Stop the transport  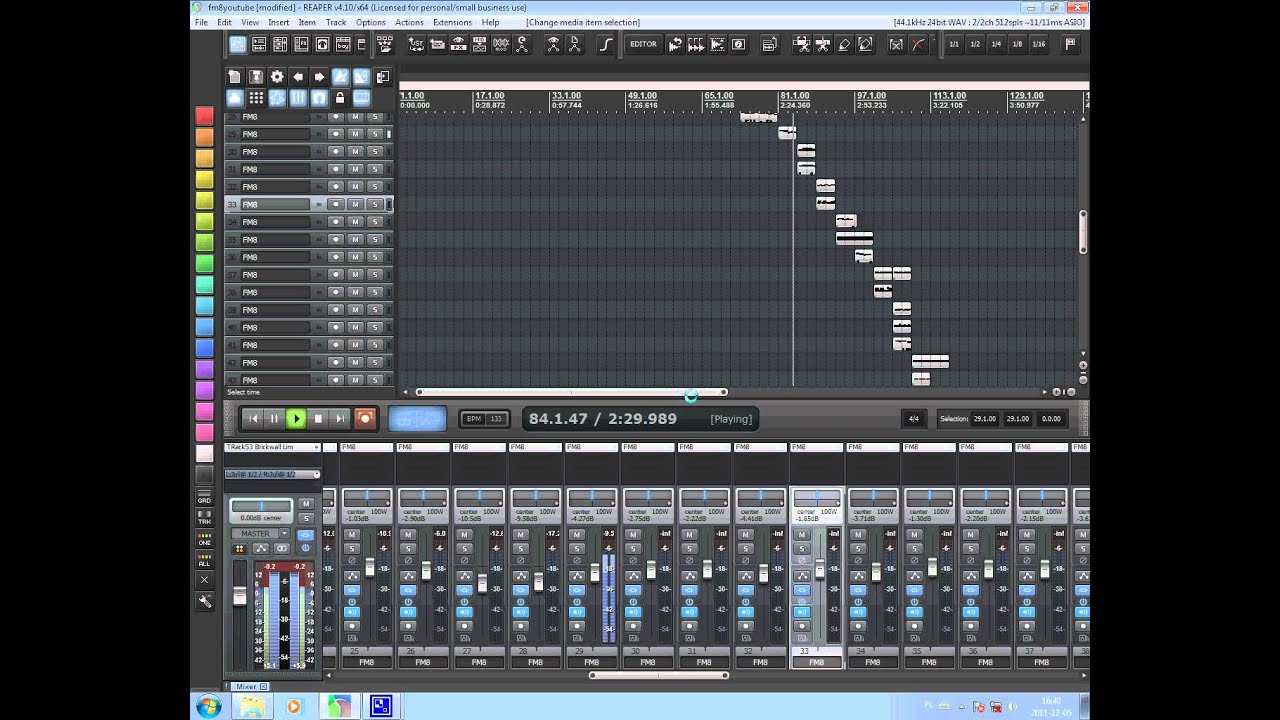[x=318, y=419]
